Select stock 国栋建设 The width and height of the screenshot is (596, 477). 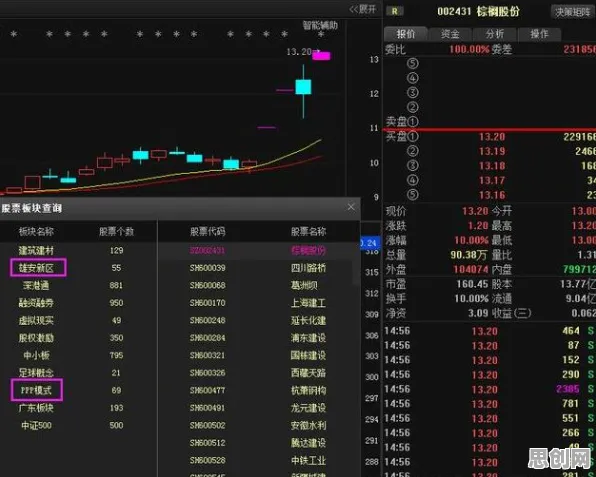point(308,355)
